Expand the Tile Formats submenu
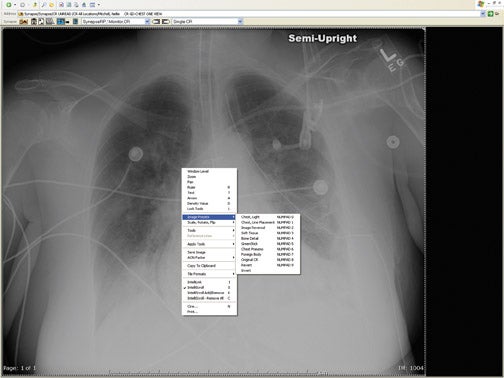The height and width of the screenshot is (378, 504). [x=209, y=274]
